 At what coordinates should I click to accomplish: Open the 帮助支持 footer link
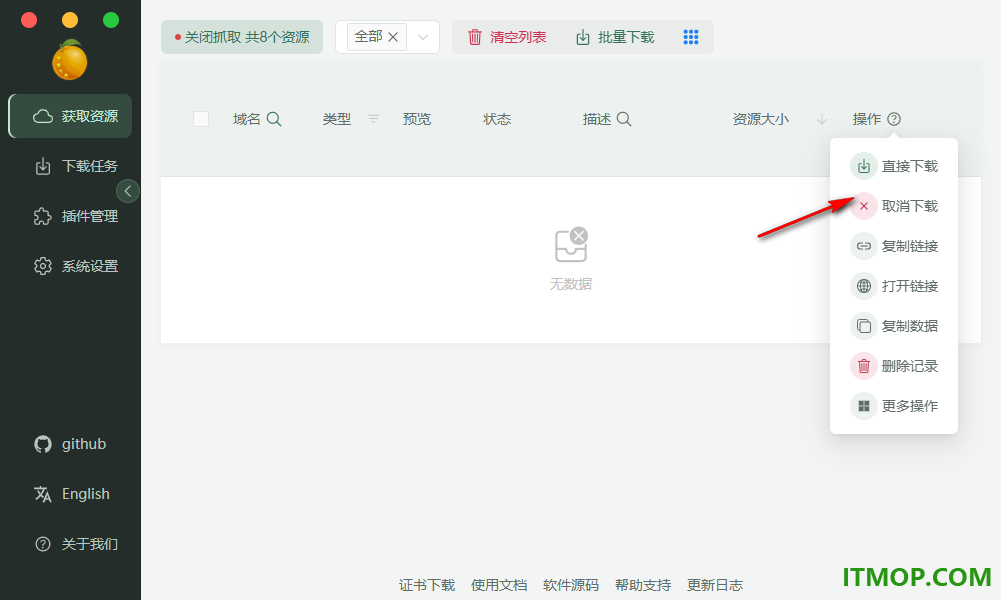click(643, 585)
